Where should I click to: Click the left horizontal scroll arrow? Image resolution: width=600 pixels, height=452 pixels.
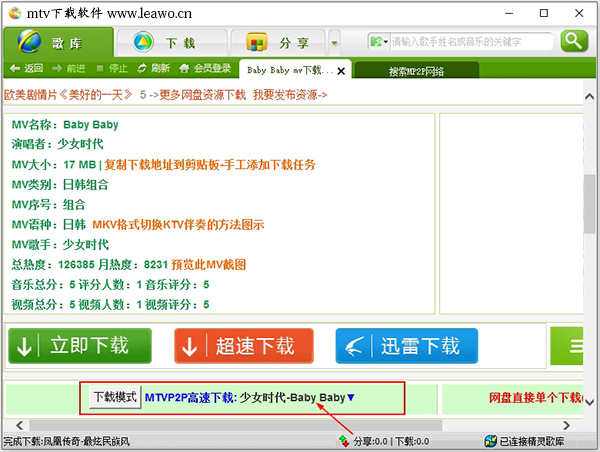pyautogui.click(x=20, y=425)
